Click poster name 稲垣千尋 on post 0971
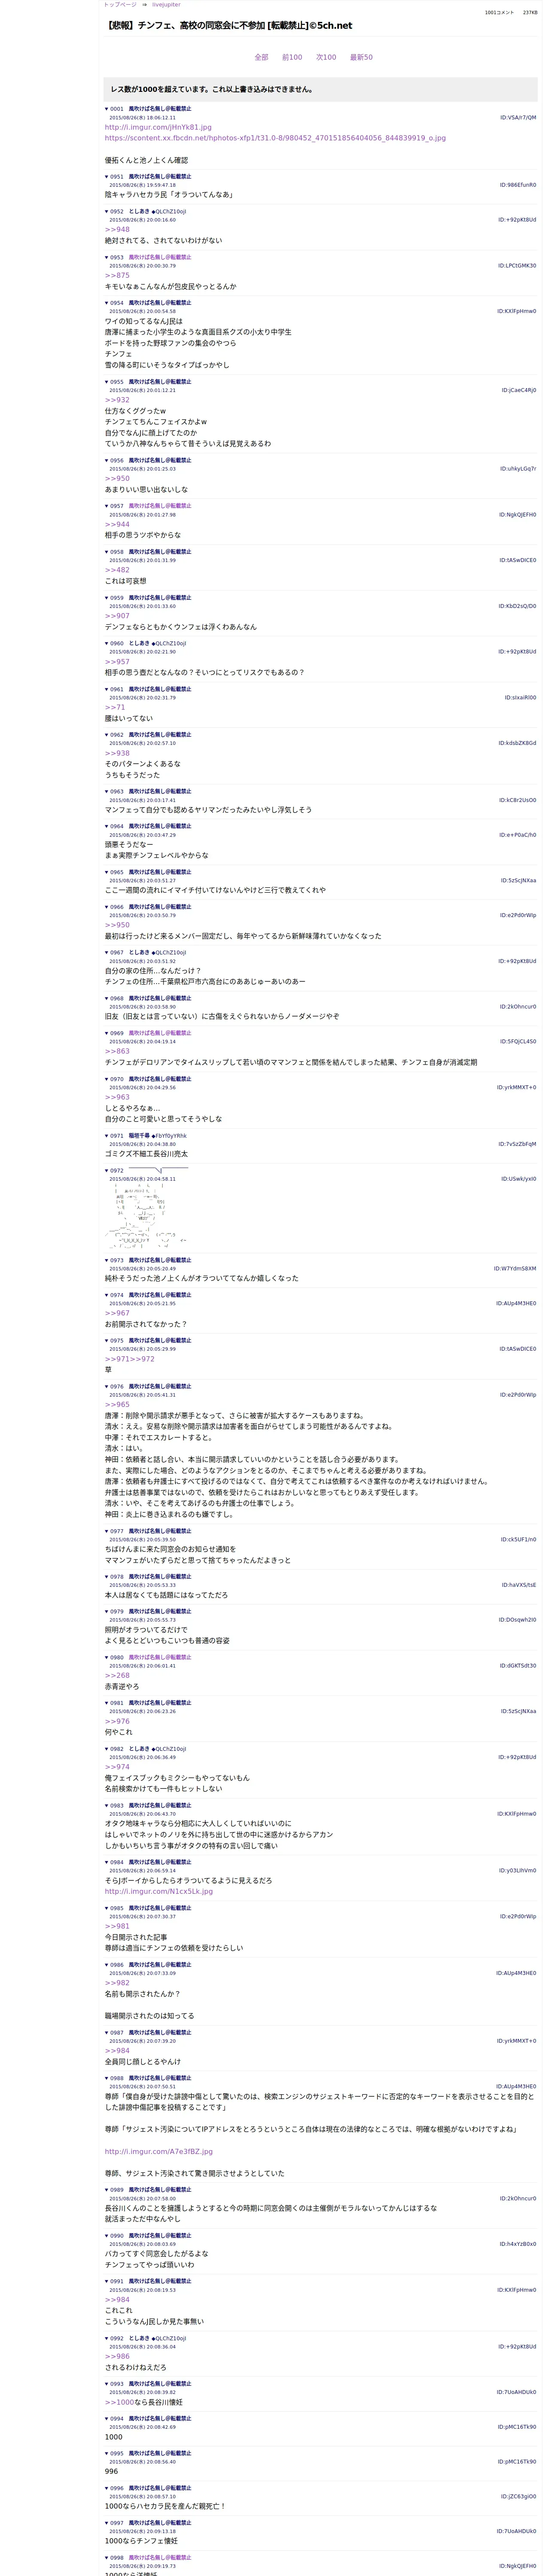 [139, 1136]
